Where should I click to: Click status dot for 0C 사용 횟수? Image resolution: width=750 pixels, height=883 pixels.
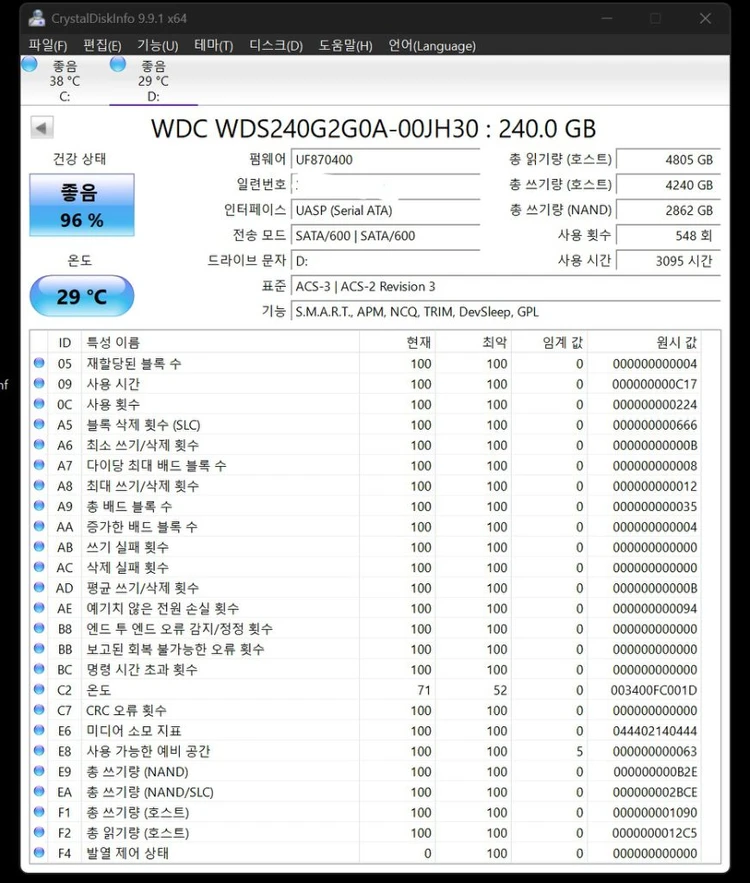coord(39,404)
